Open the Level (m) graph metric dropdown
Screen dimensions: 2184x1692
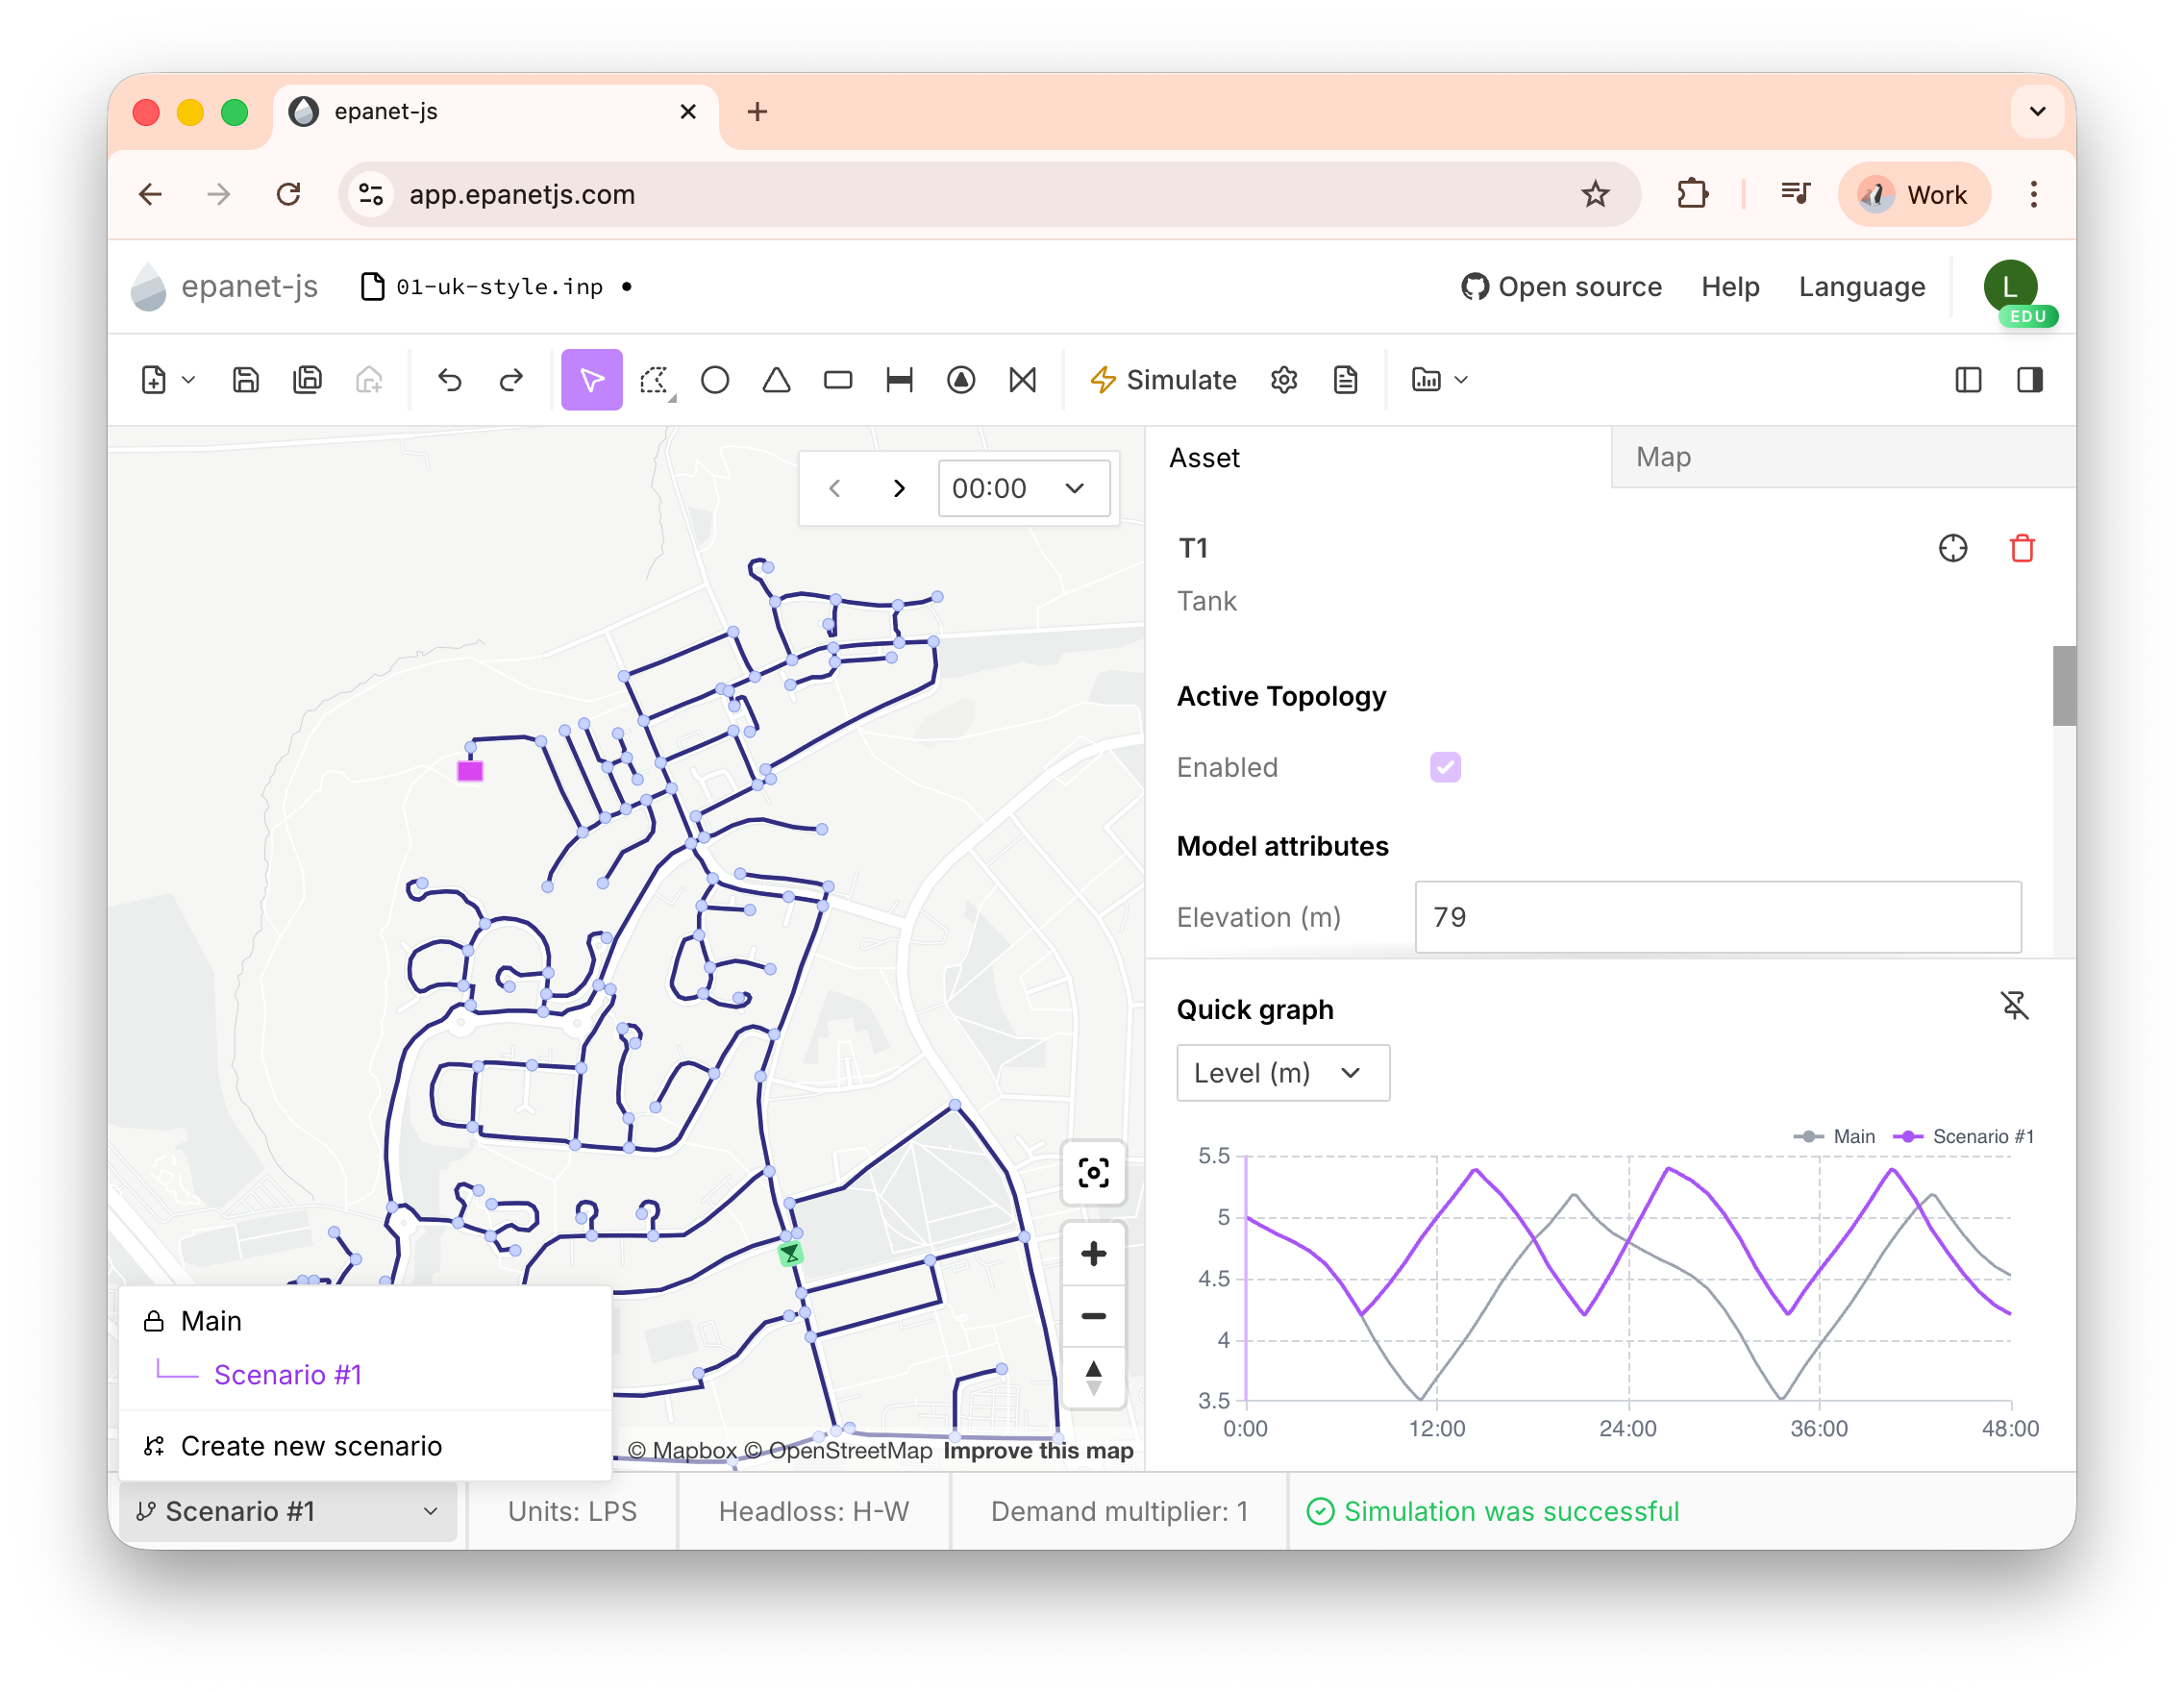tap(1283, 1072)
